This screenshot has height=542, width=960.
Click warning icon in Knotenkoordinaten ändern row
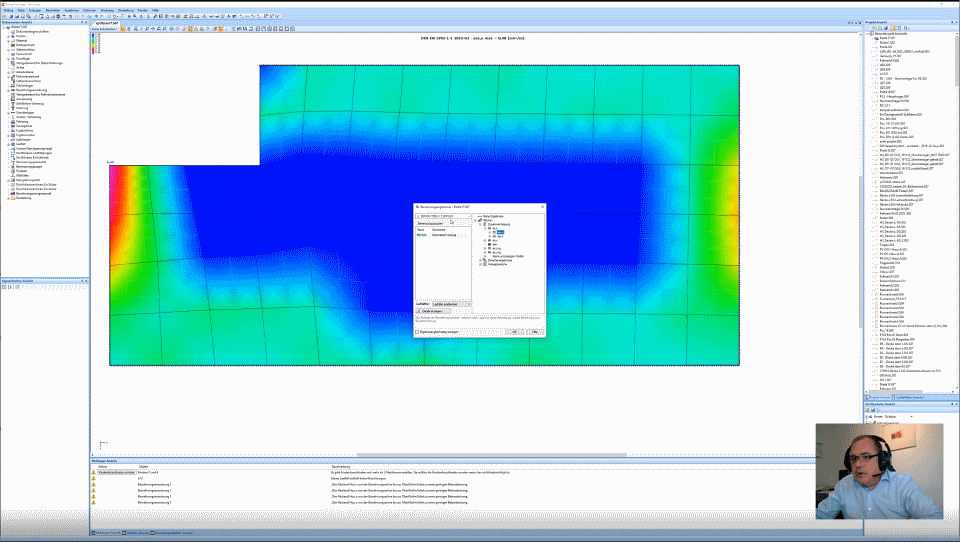[x=94, y=472]
